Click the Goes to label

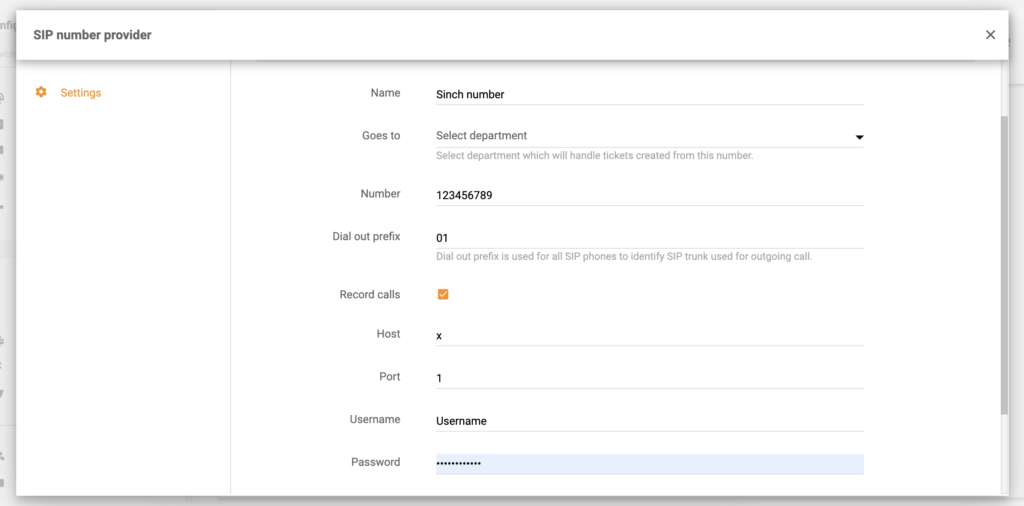[380, 136]
